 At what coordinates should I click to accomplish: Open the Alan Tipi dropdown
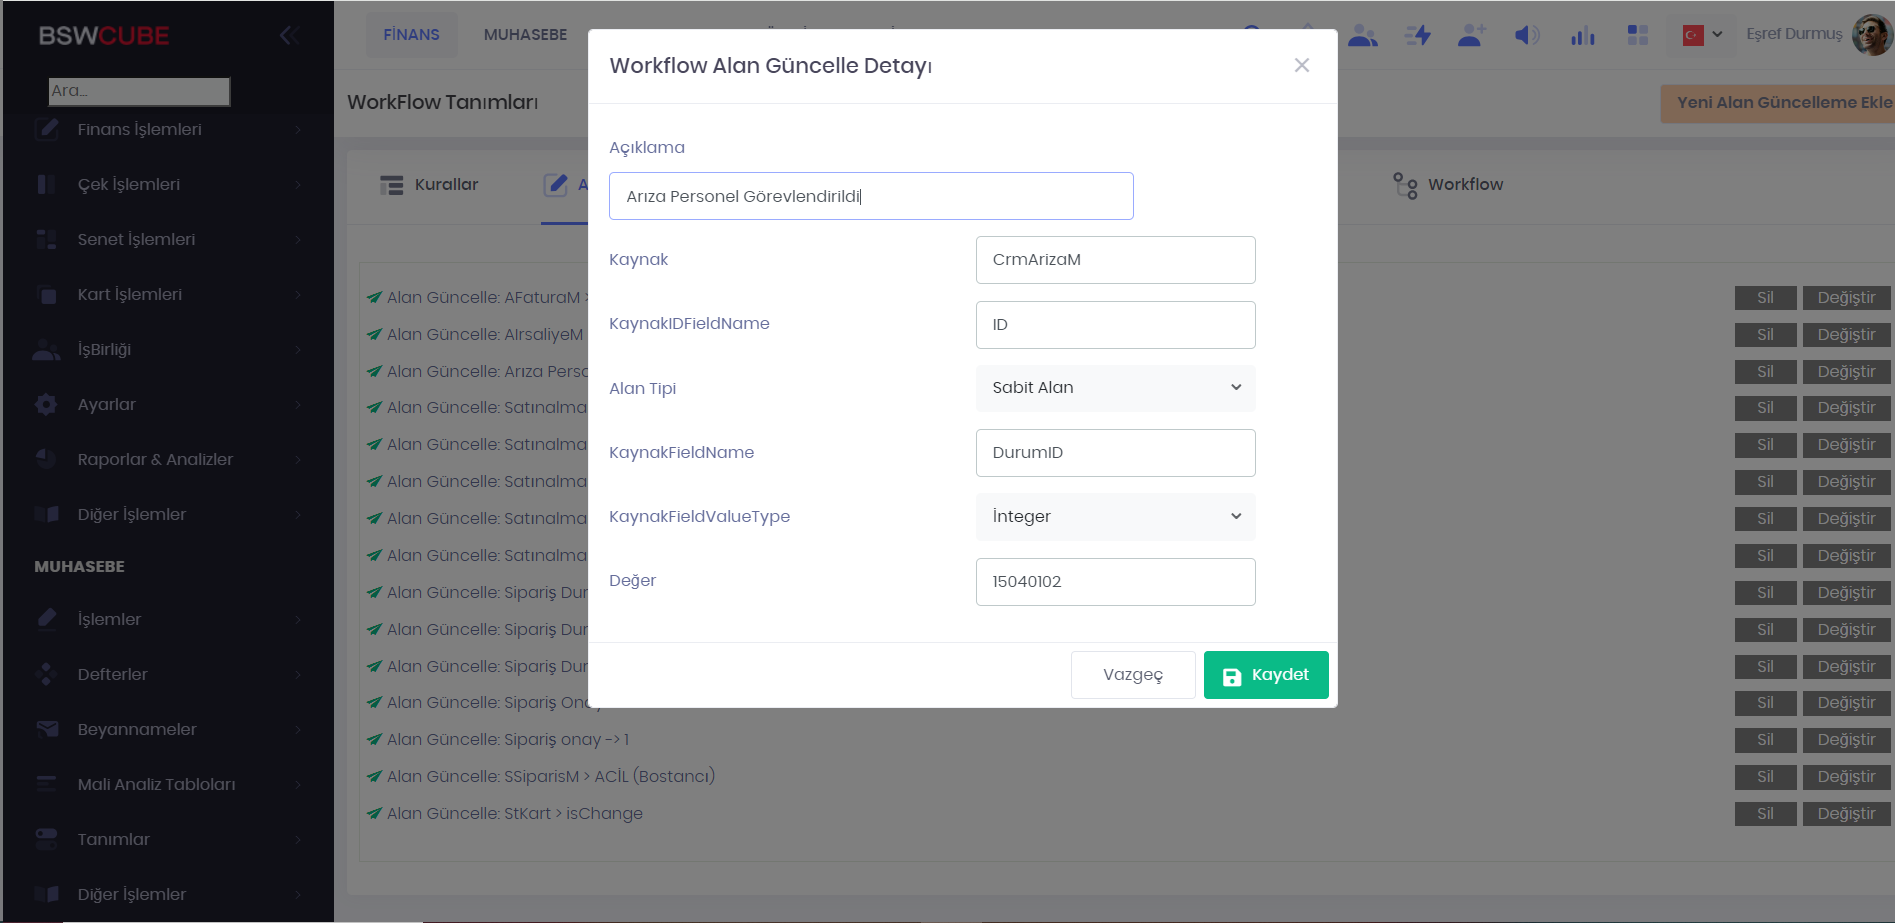point(1115,388)
